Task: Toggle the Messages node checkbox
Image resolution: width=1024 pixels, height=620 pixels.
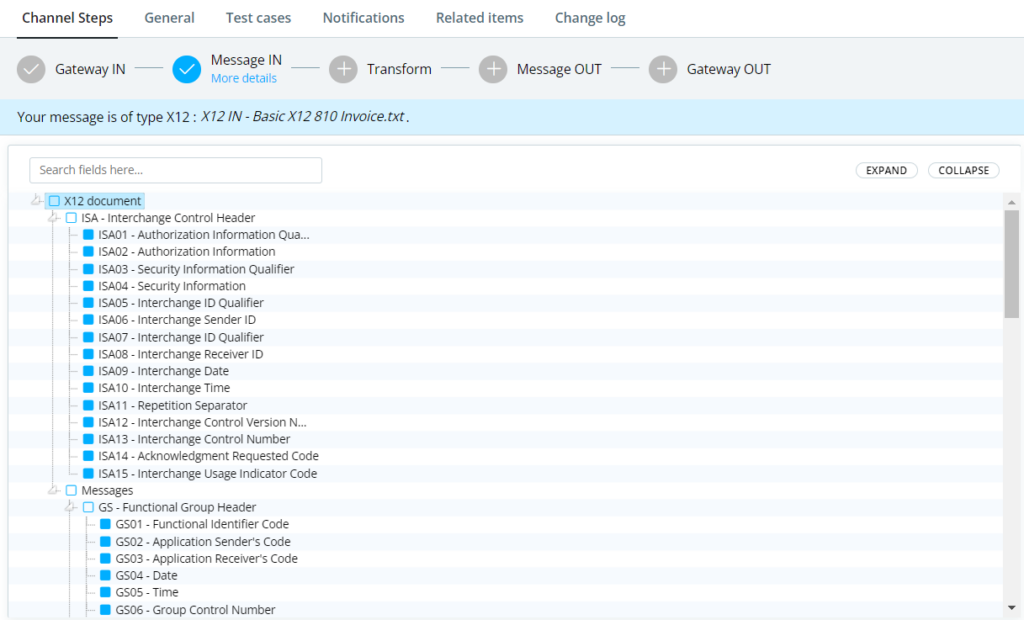Action: click(71, 490)
